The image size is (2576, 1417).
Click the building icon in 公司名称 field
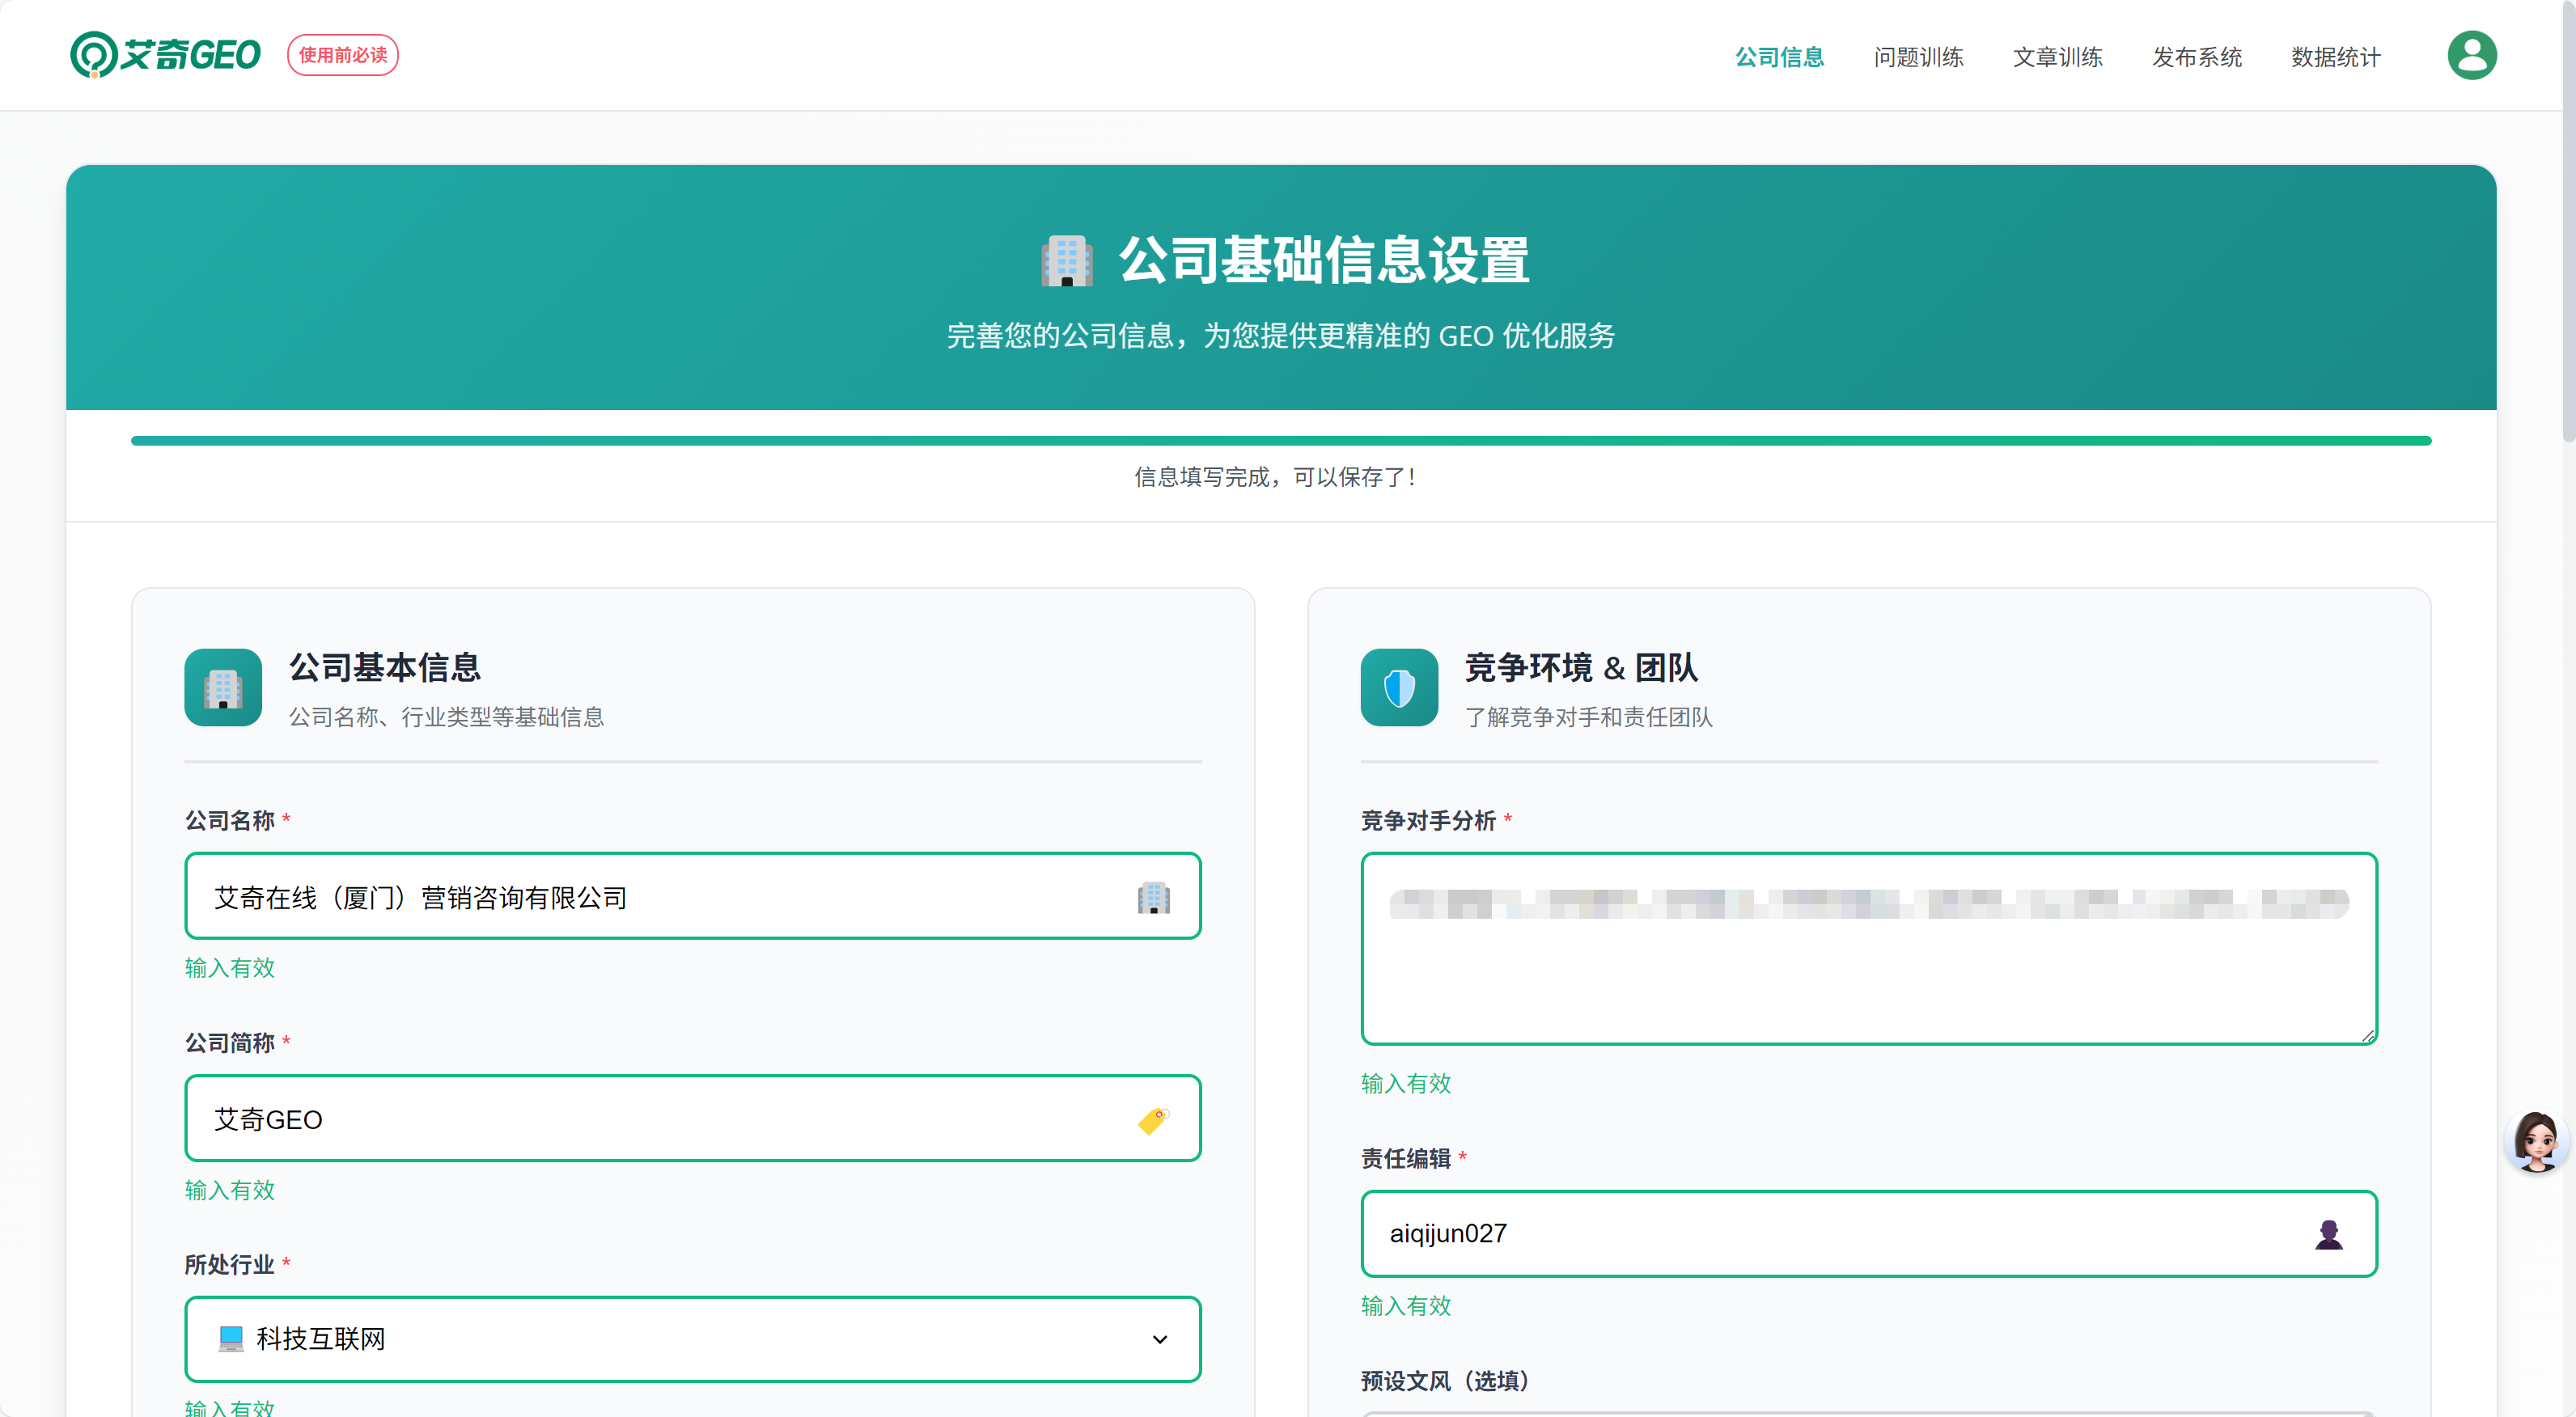[1153, 897]
